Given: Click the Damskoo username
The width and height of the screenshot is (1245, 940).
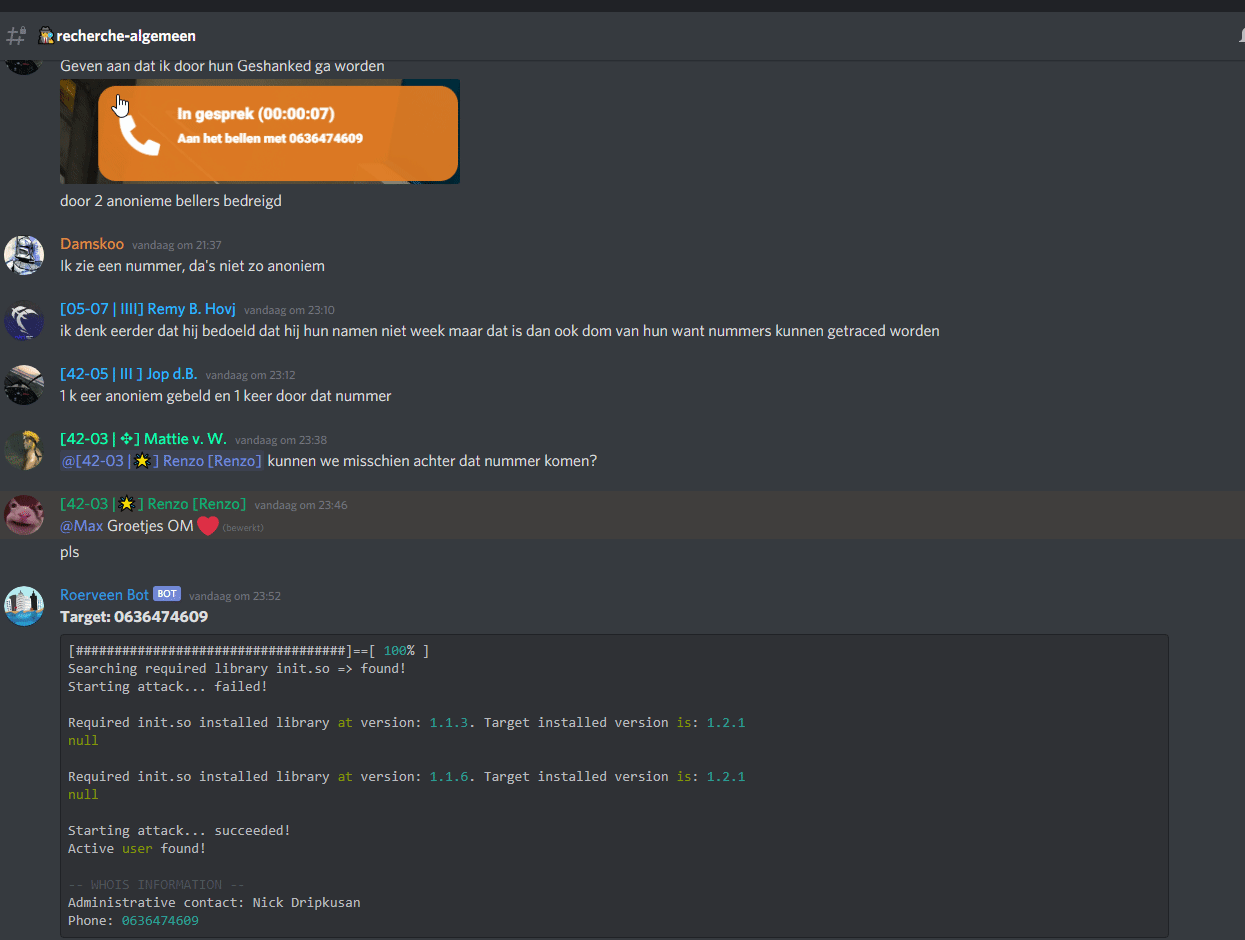Looking at the screenshot, I should [92, 244].
